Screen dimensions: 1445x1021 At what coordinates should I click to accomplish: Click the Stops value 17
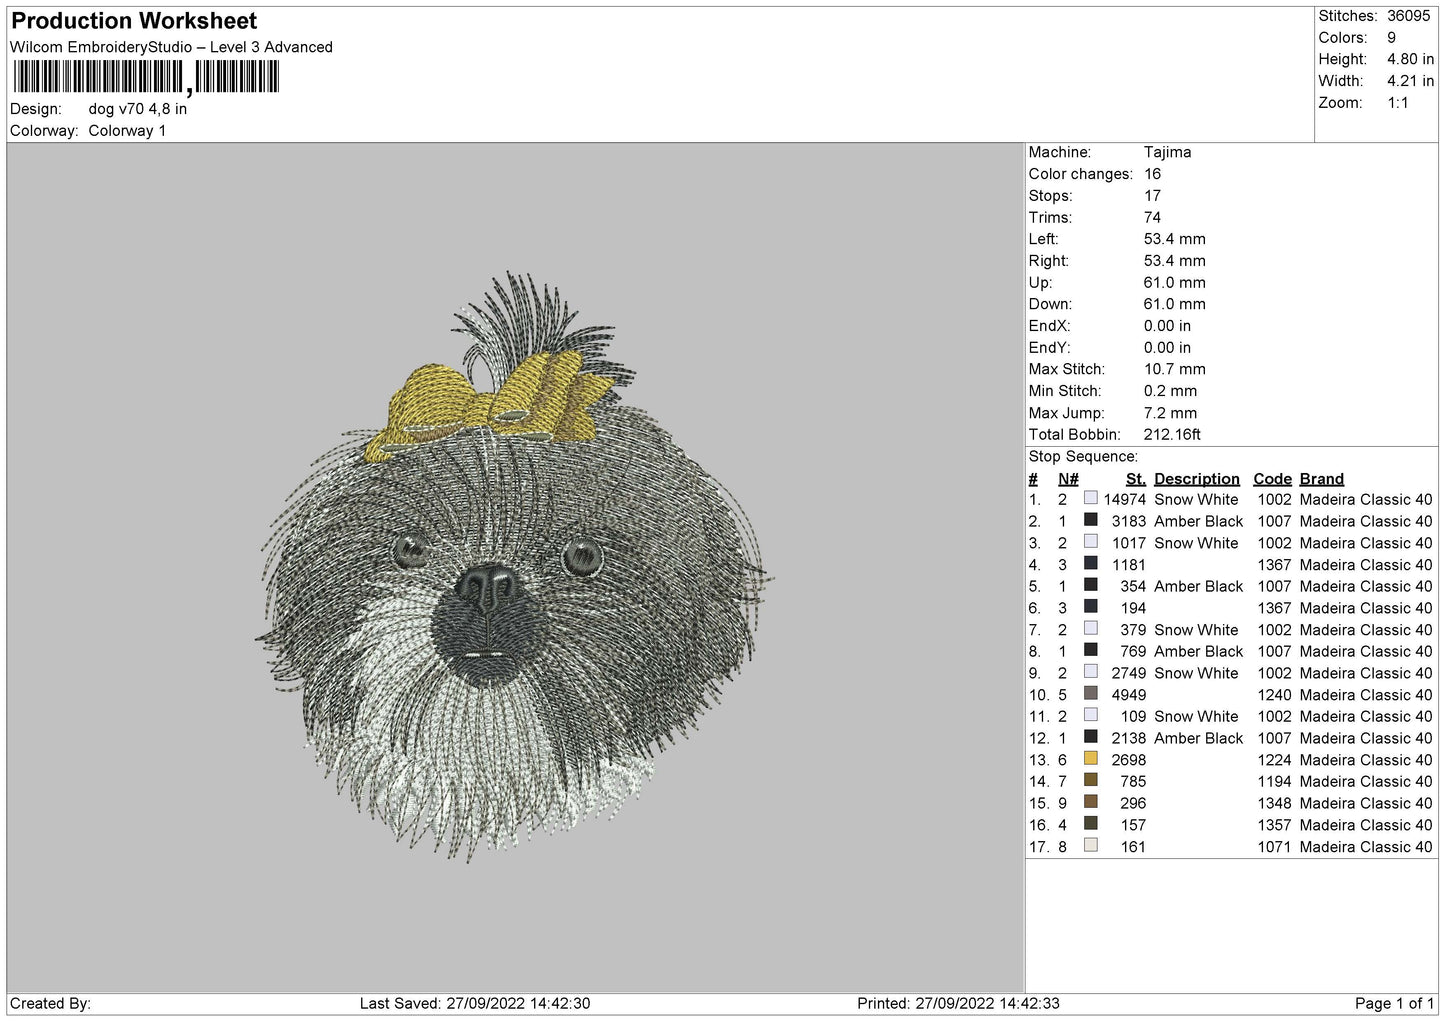coord(1152,196)
